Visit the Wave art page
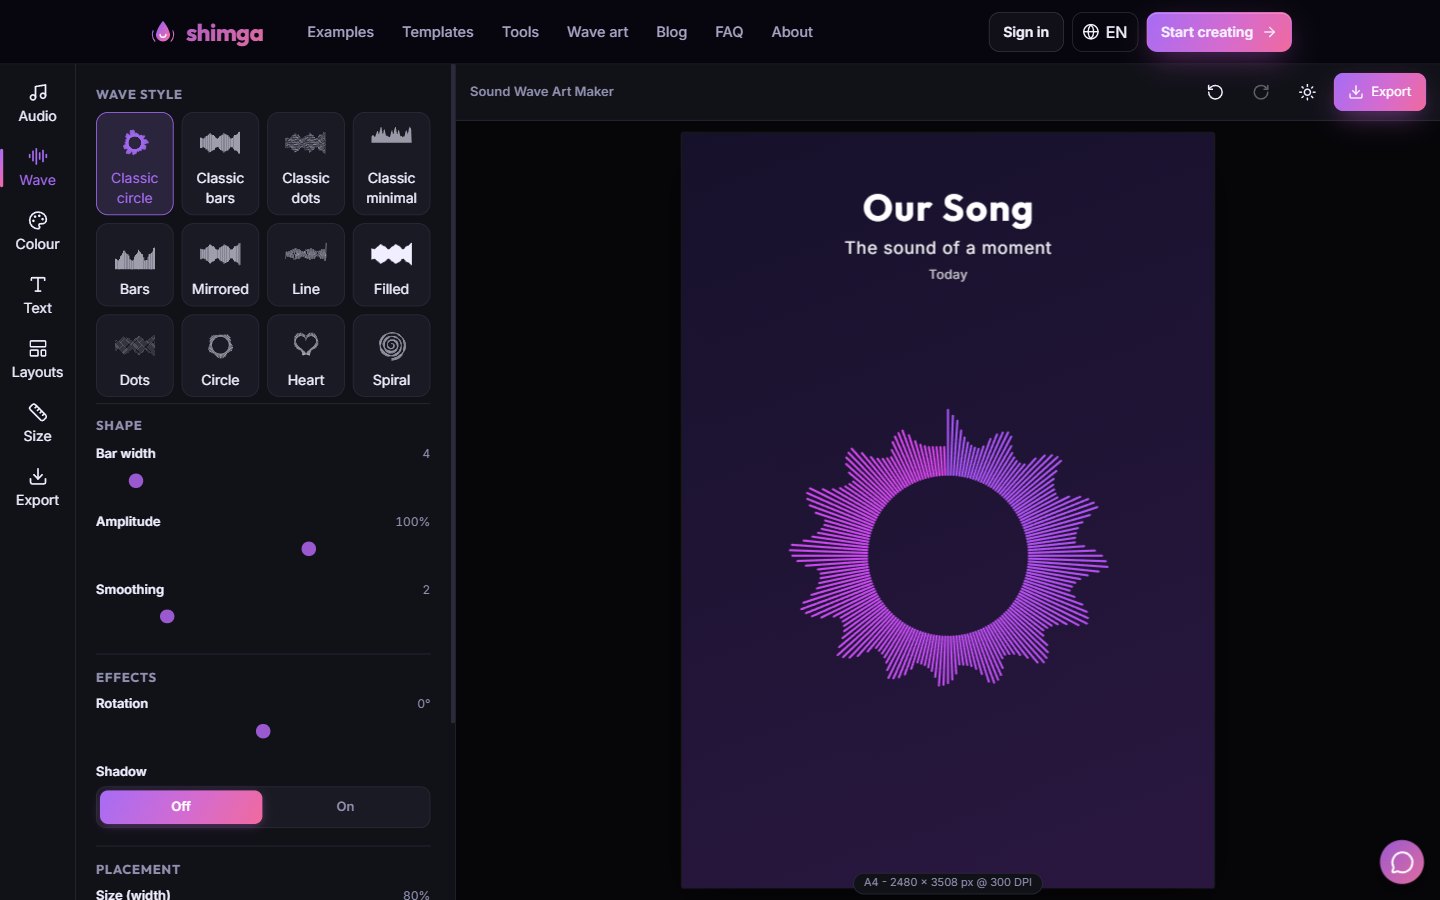Screen dimensions: 1440x900 click(x=597, y=32)
